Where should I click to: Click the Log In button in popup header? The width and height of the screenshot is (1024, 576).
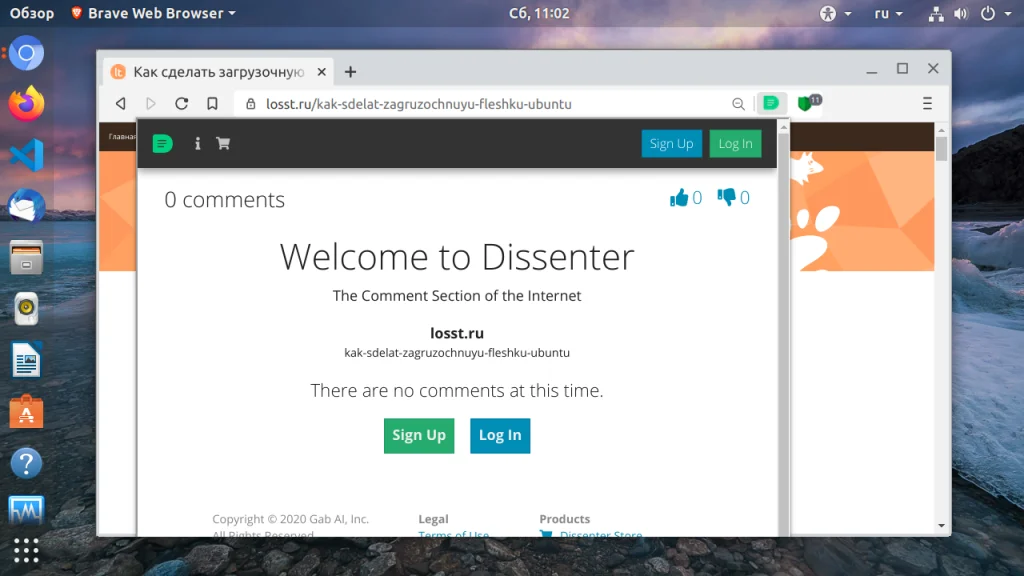[735, 144]
